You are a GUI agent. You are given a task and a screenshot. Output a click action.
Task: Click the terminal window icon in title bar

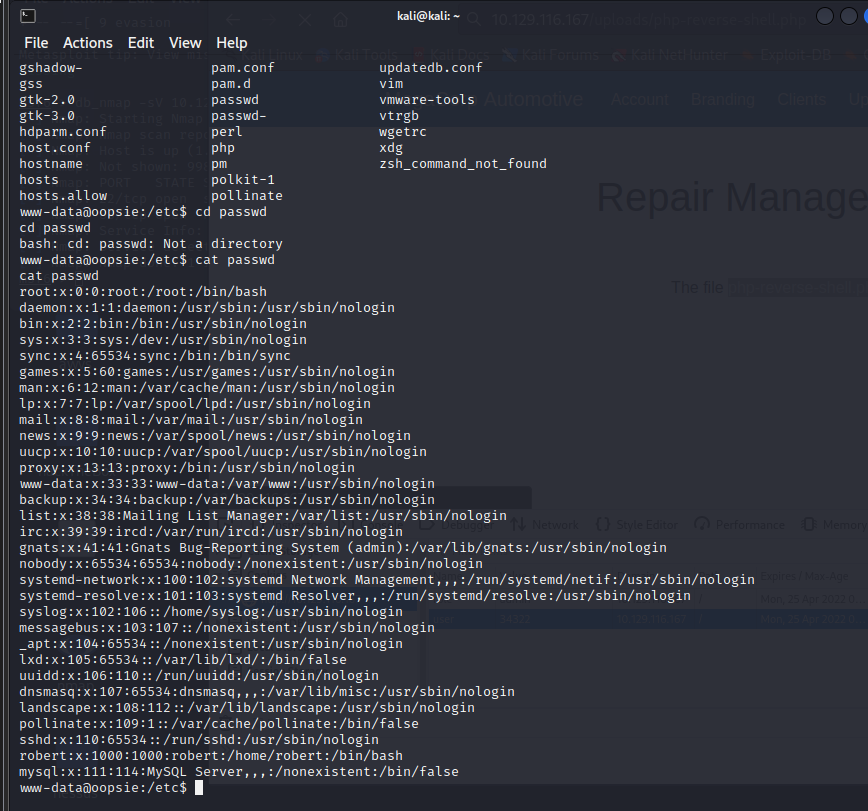click(28, 17)
